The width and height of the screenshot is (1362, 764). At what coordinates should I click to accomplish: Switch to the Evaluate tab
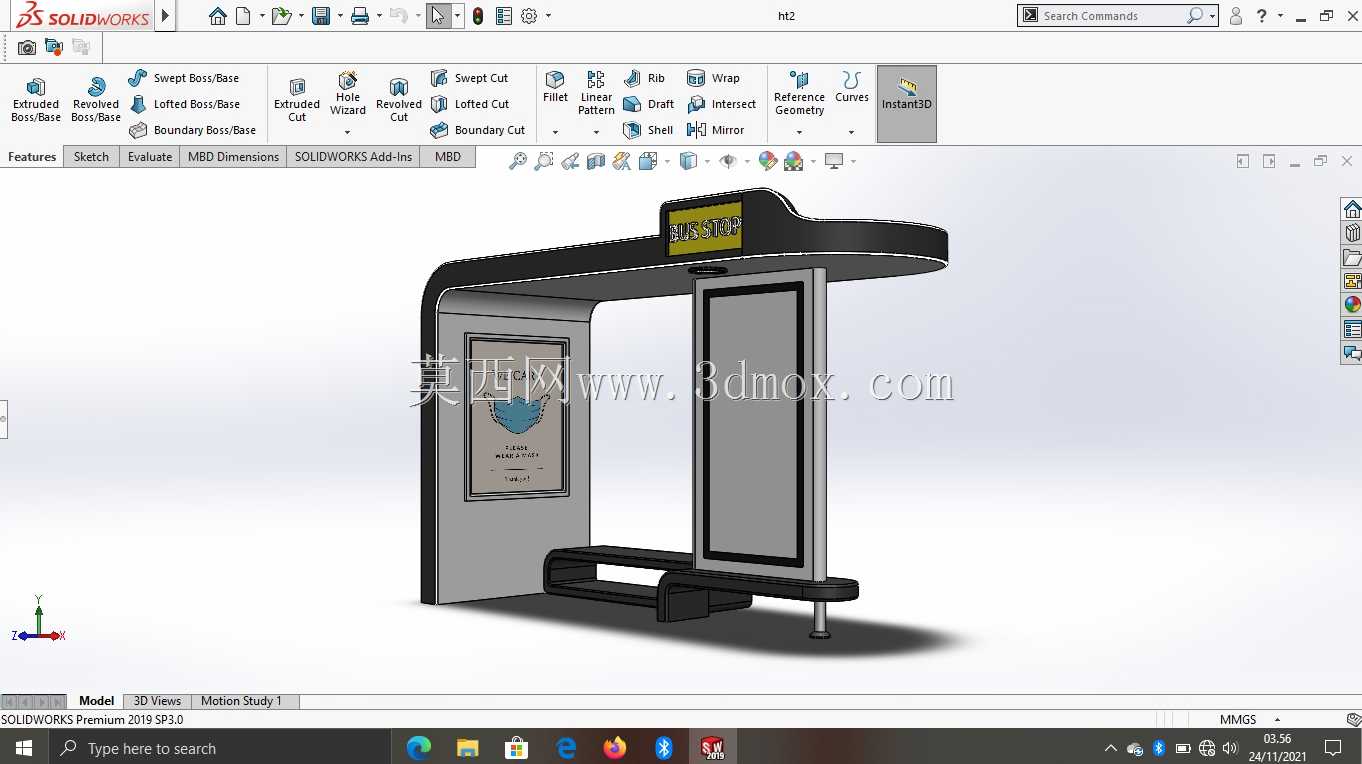[150, 157]
